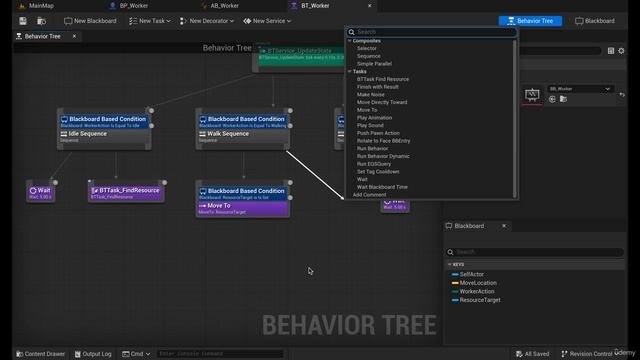The height and width of the screenshot is (360, 640).
Task: Switch to Behavior Tree mode
Action: (530, 21)
